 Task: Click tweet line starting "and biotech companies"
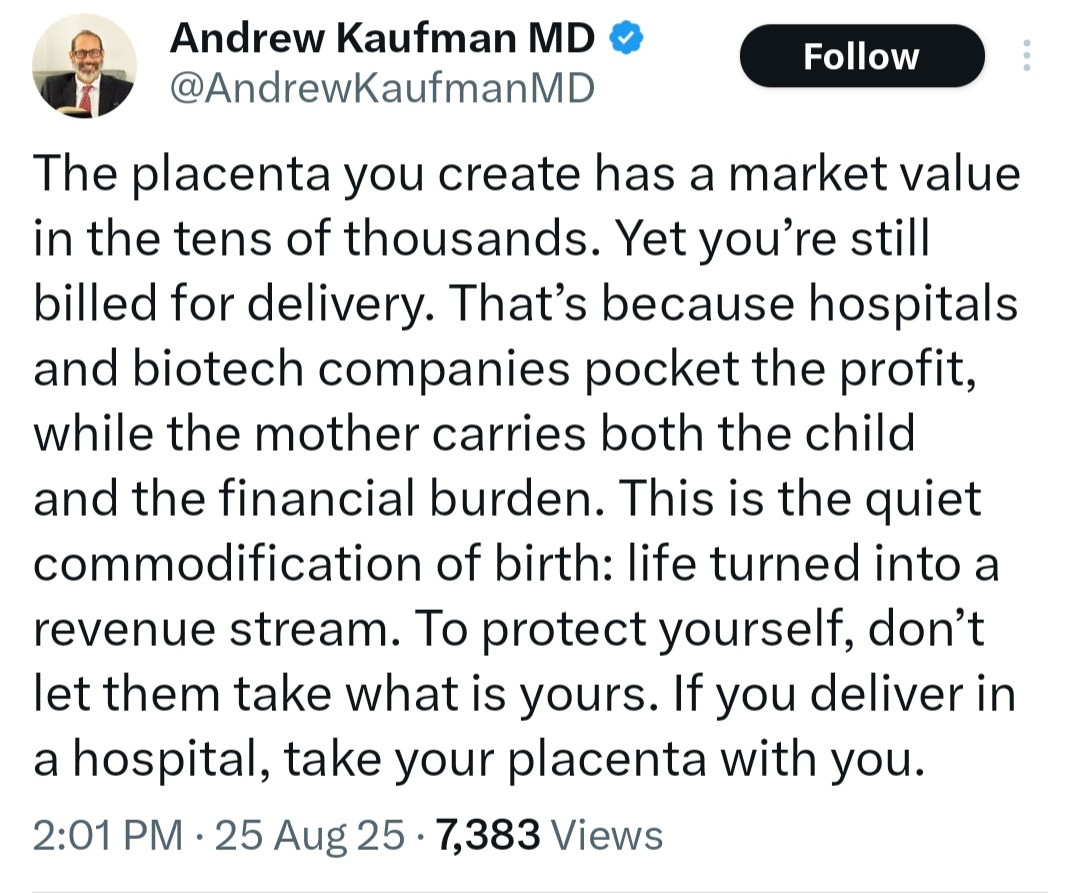click(x=504, y=369)
